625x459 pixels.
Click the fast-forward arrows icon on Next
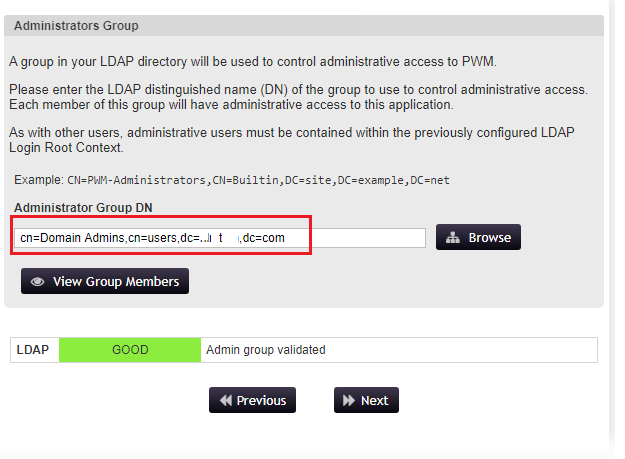pos(349,400)
